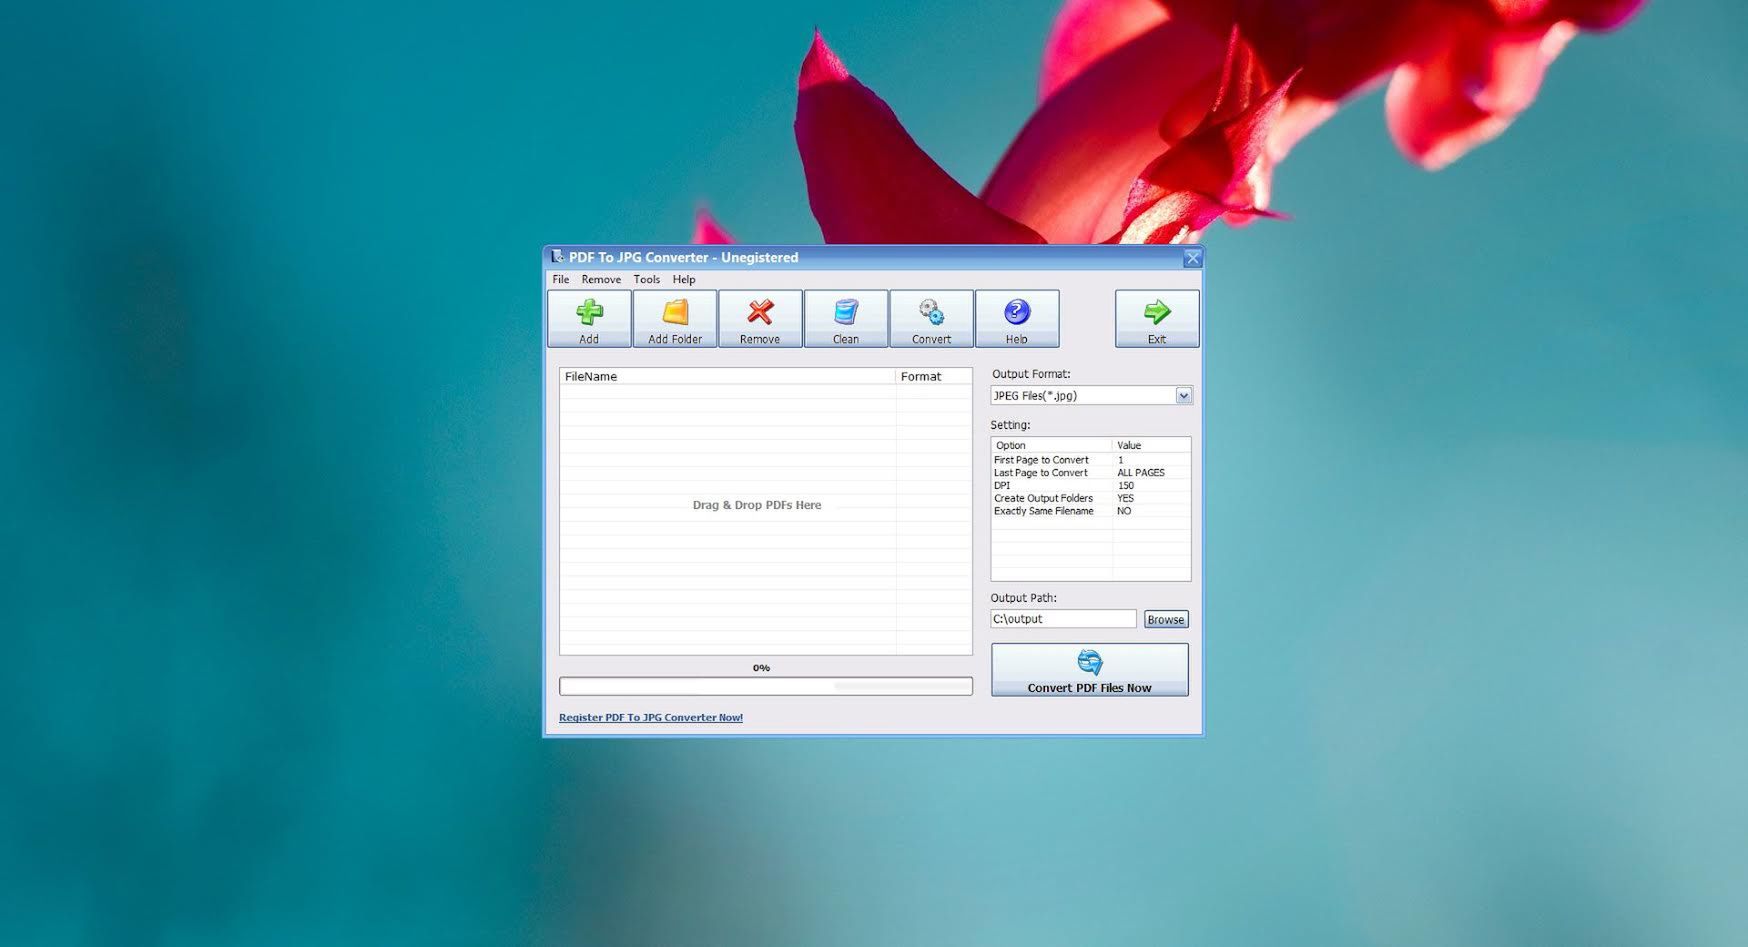Click the Clean icon to clear the list

[846, 318]
